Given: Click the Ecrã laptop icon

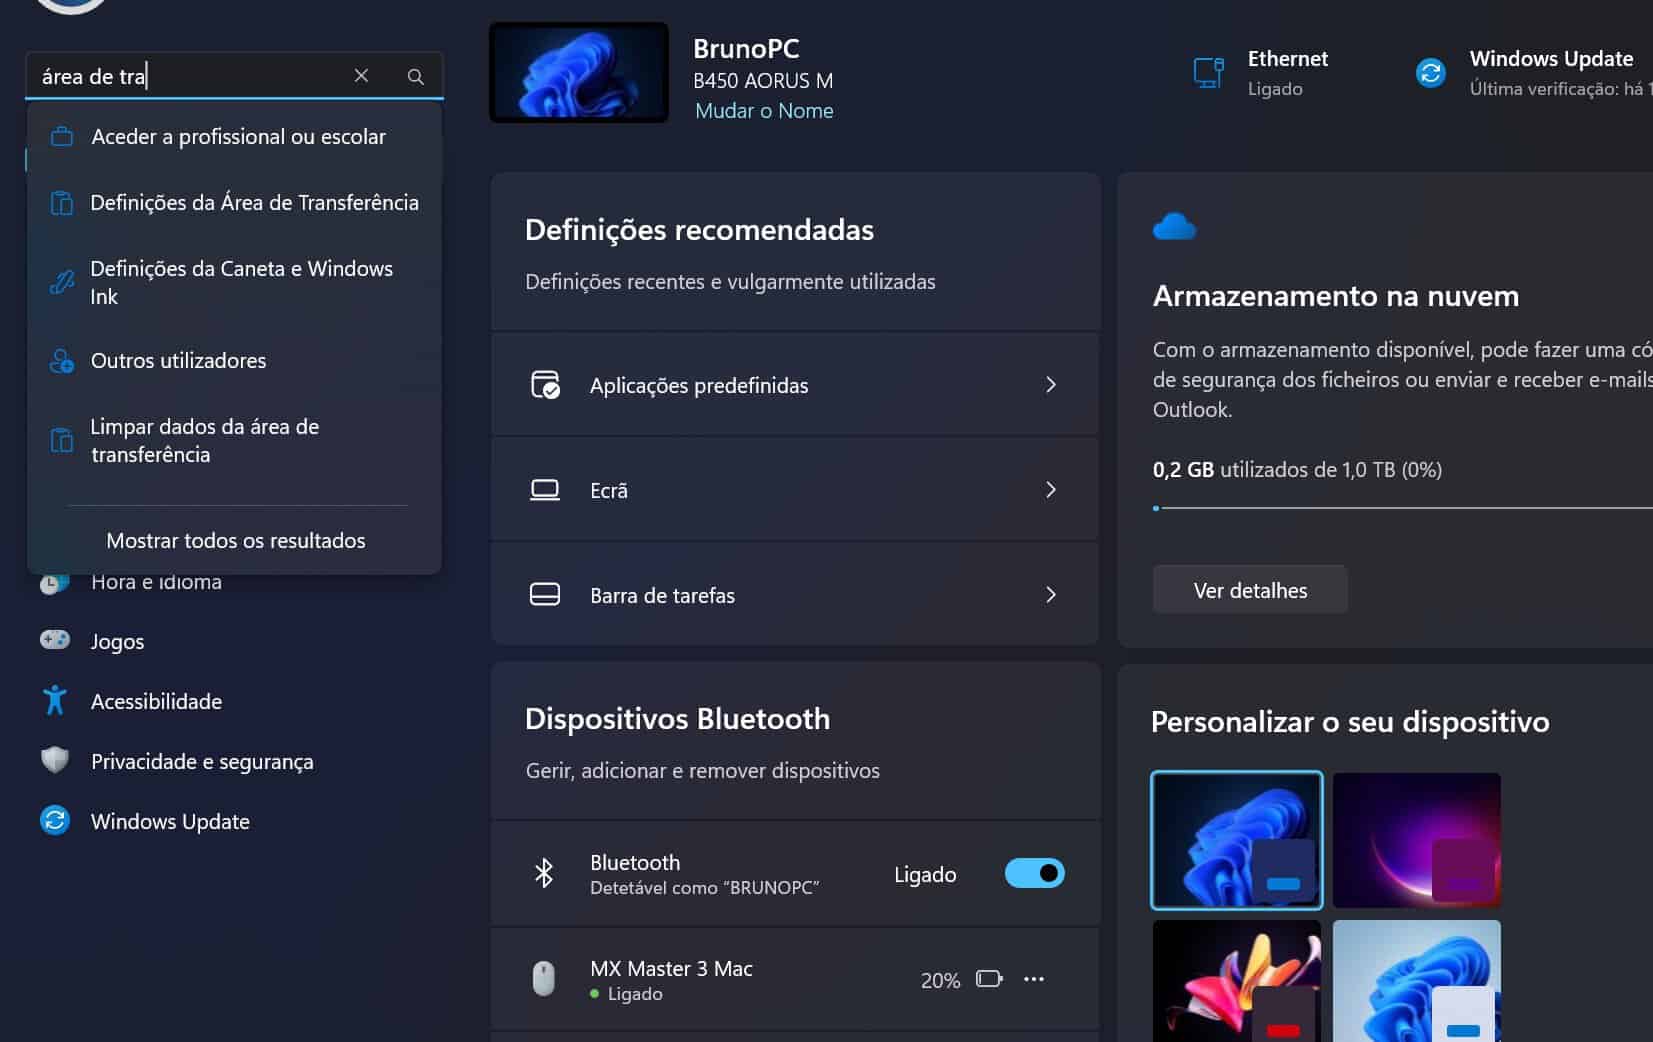Looking at the screenshot, I should tap(545, 490).
